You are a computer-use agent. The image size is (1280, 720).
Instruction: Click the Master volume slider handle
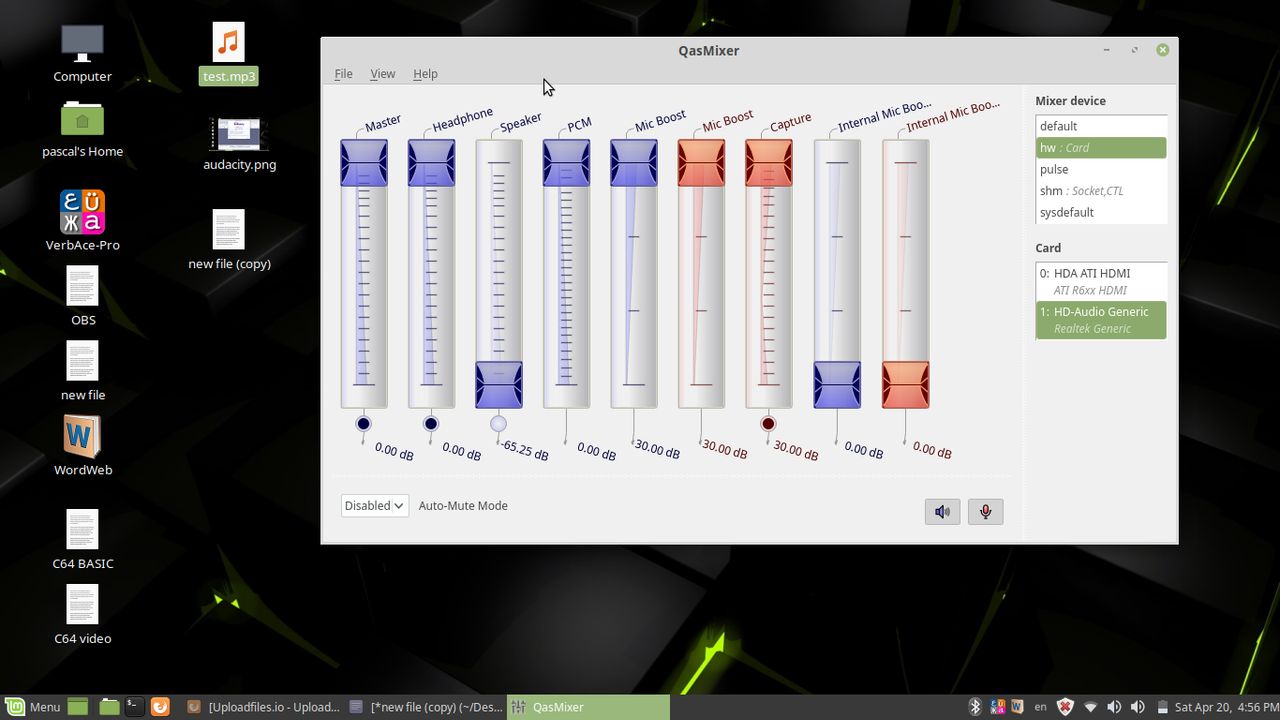tap(364, 163)
